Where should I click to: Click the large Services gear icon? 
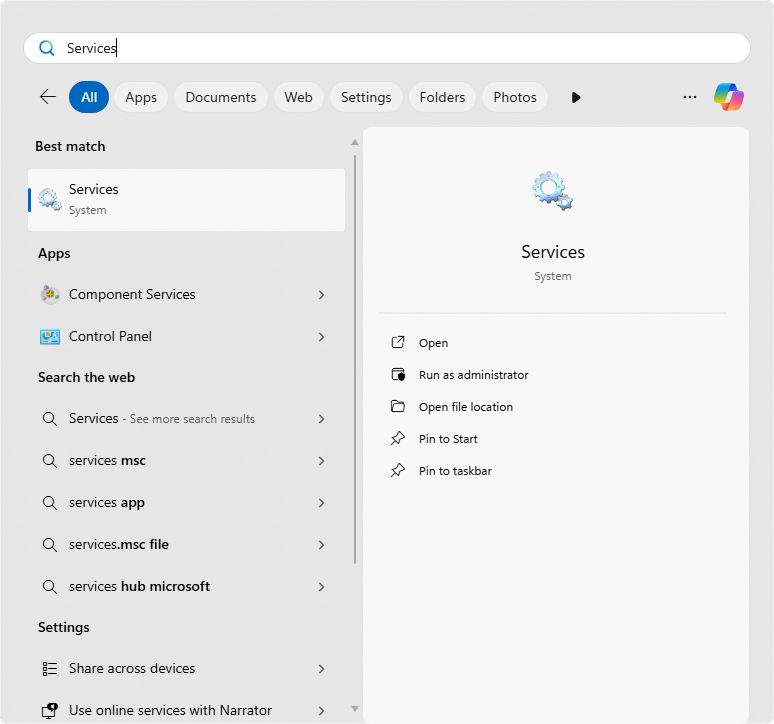552,190
